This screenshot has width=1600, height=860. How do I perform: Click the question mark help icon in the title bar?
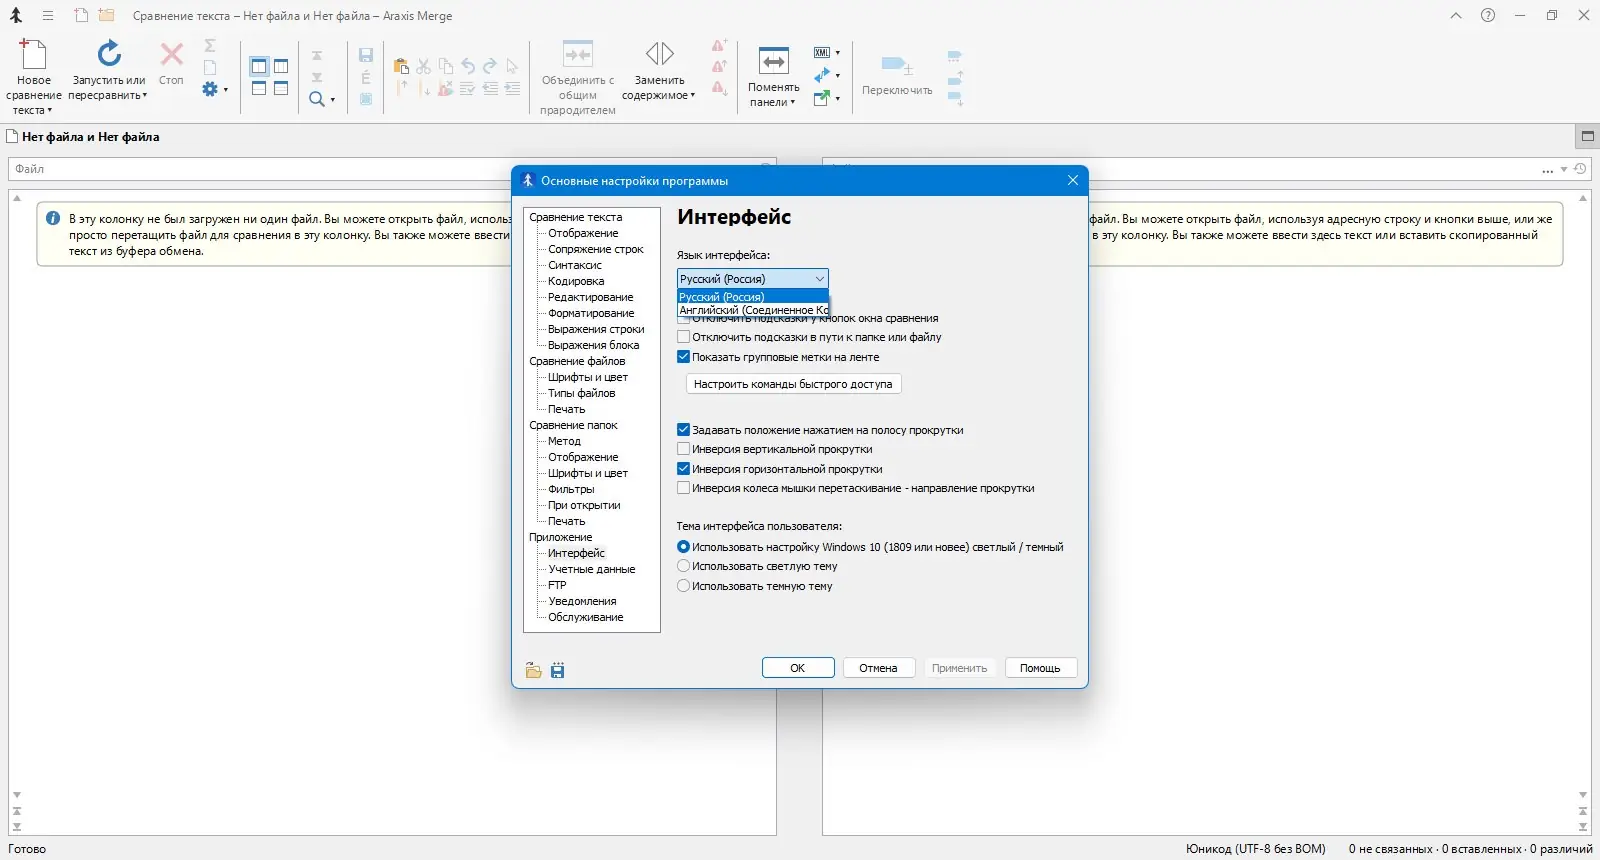1488,16
